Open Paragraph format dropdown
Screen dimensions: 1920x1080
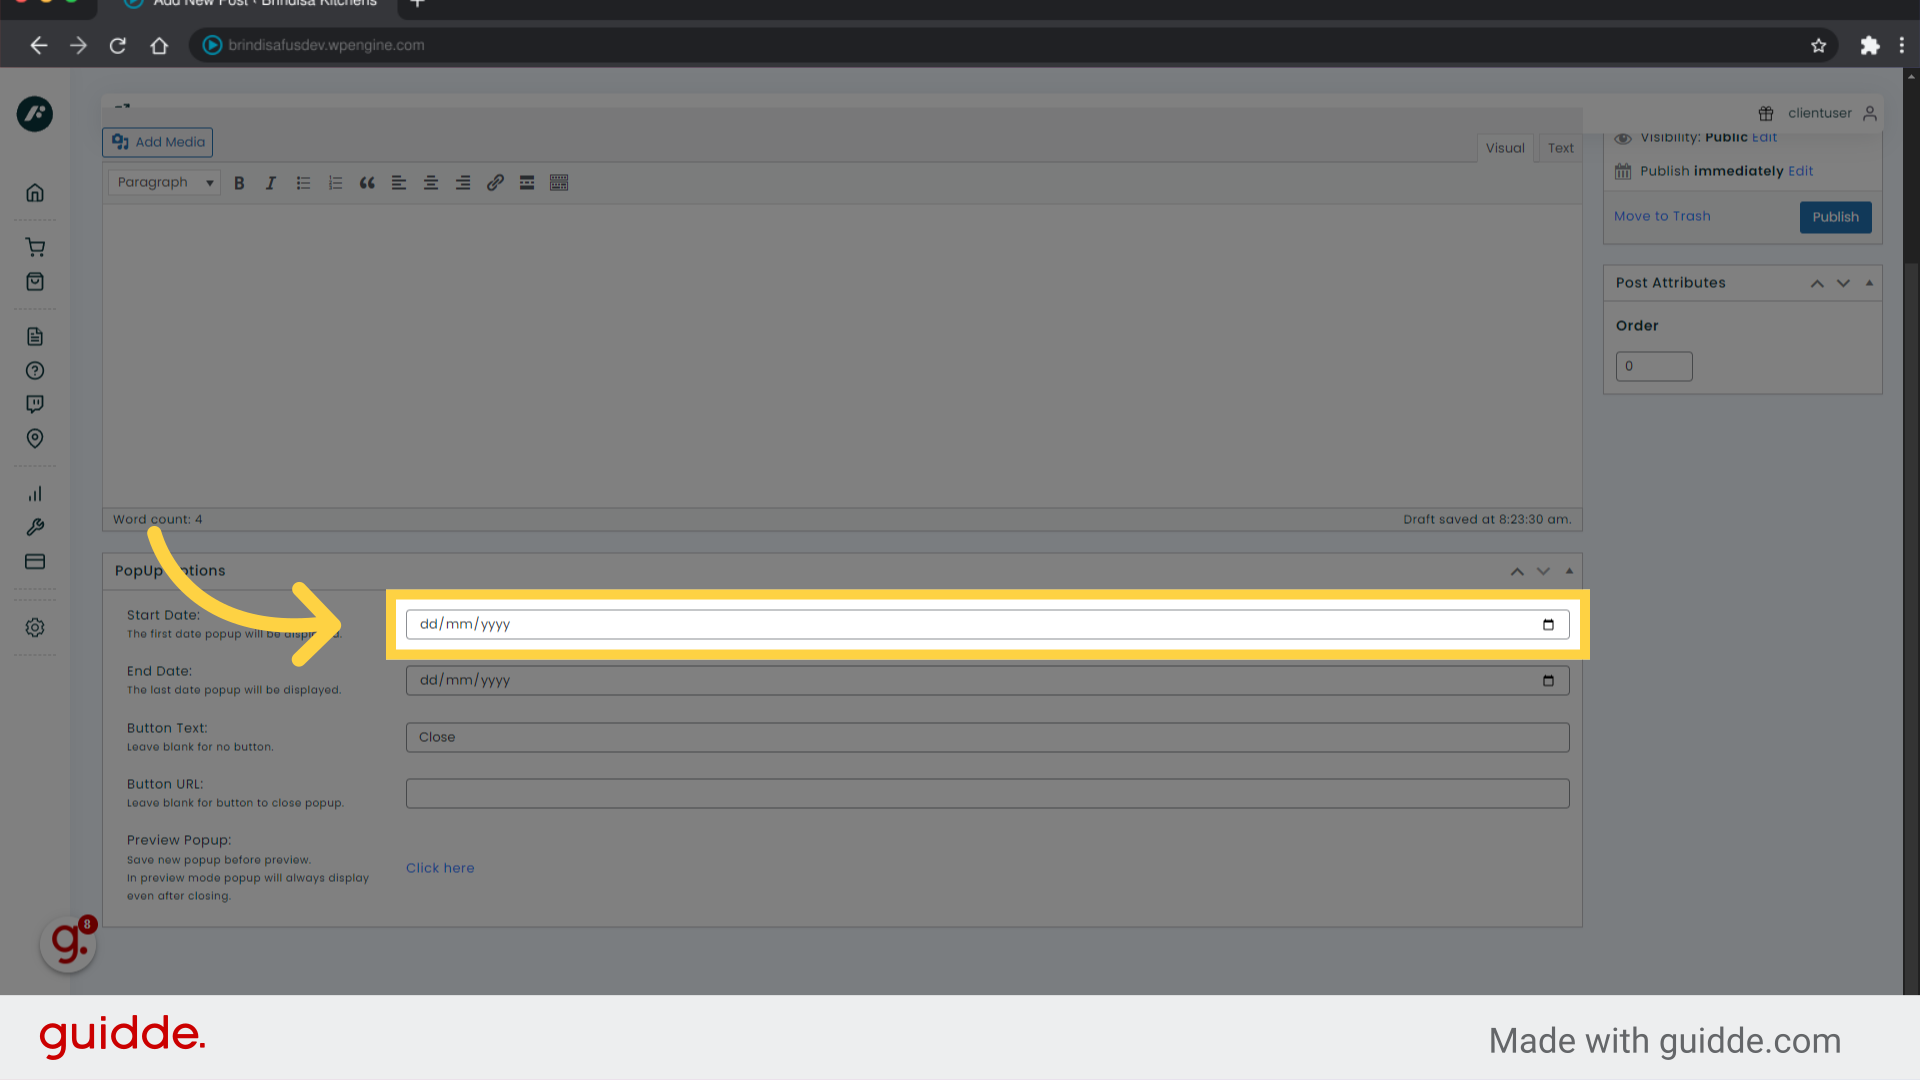pyautogui.click(x=164, y=182)
